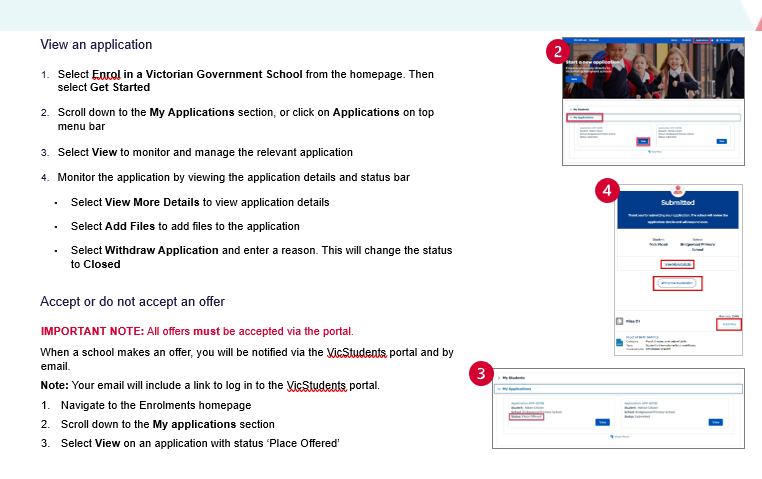Click View on the Submitted card in bottom screenshot
This screenshot has height=479, width=762.
716,422
